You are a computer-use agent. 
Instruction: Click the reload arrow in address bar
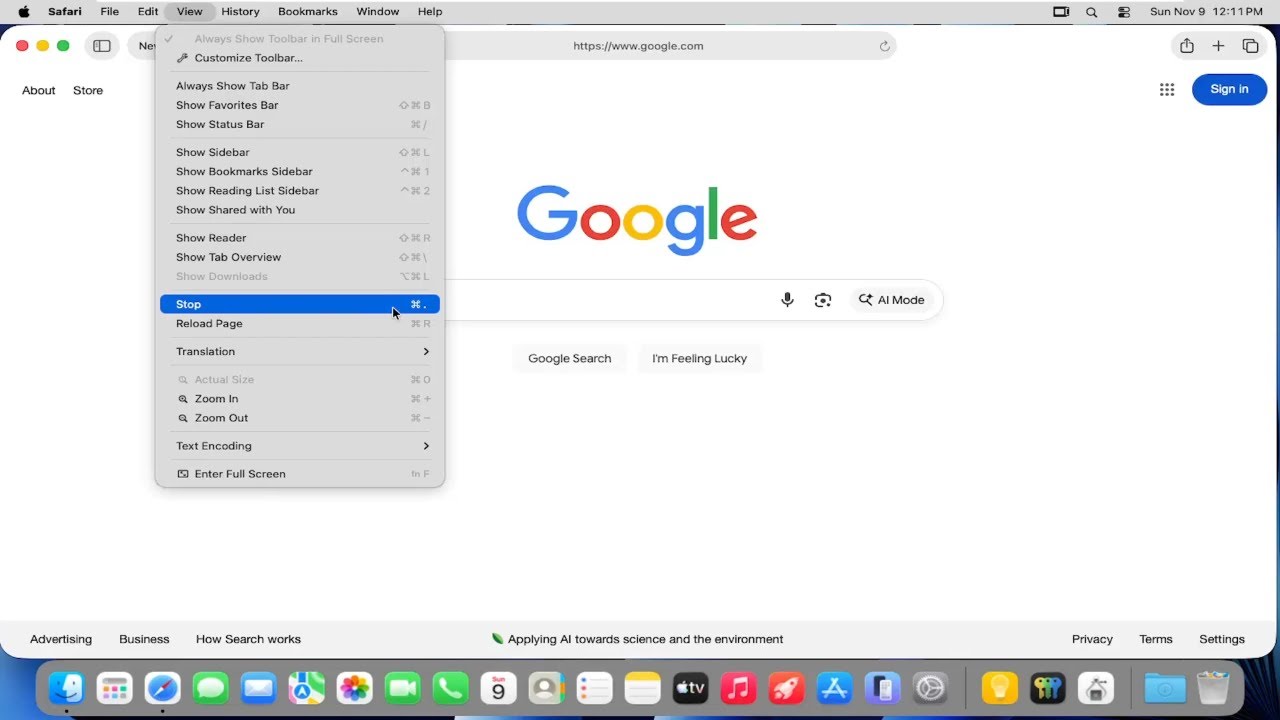884,46
